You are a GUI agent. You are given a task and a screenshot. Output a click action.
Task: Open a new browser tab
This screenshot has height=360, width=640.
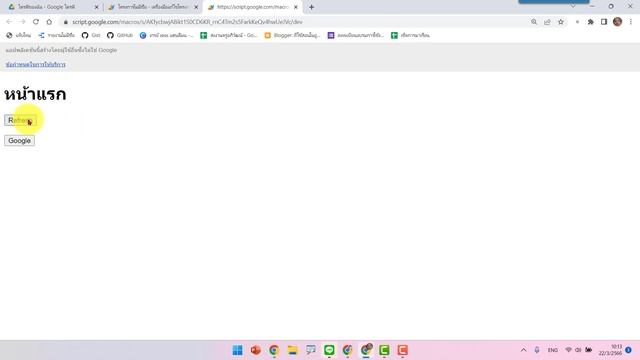[x=311, y=7]
